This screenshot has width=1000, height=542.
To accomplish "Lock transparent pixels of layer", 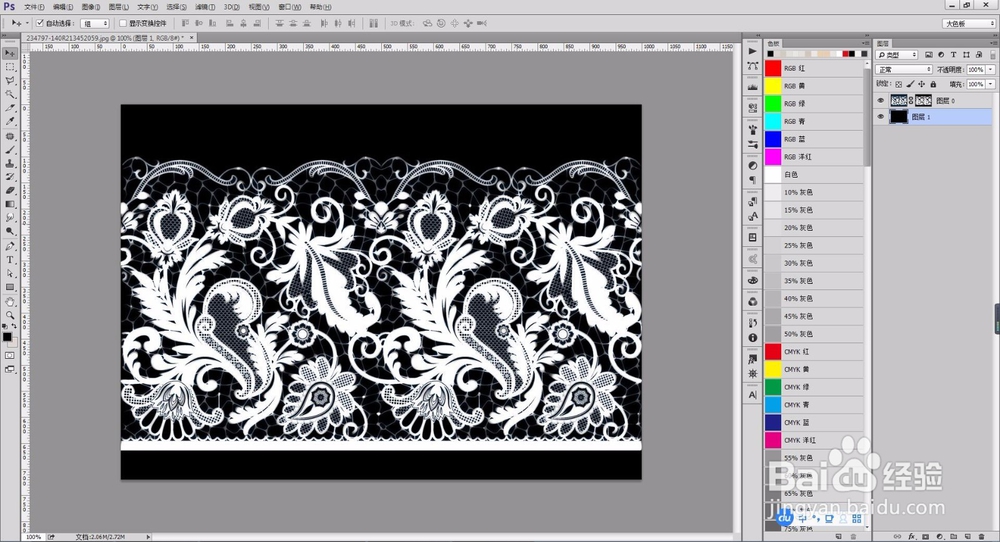I will 899,84.
